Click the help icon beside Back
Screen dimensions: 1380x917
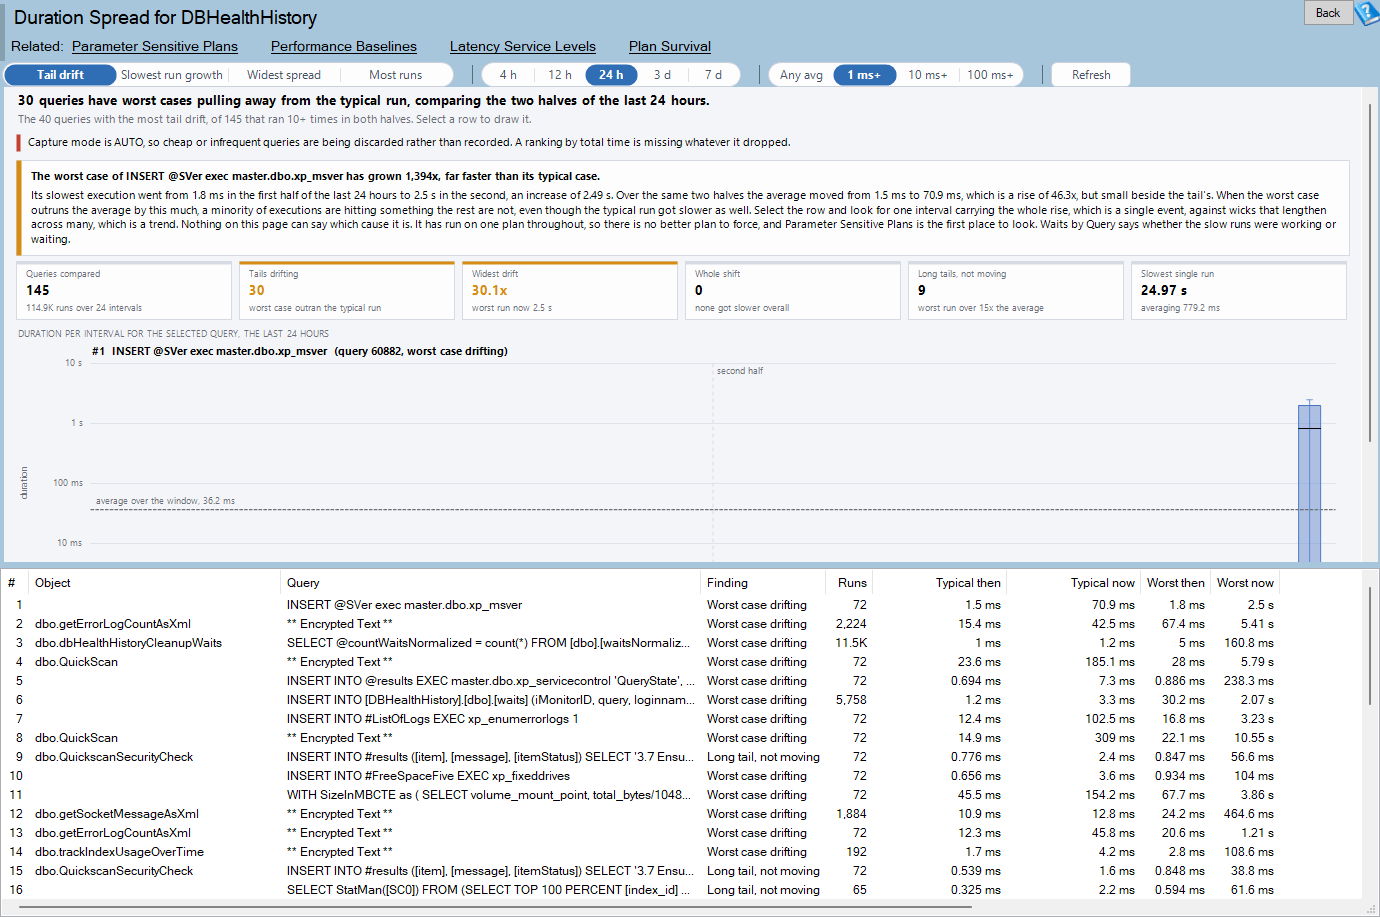1367,13
